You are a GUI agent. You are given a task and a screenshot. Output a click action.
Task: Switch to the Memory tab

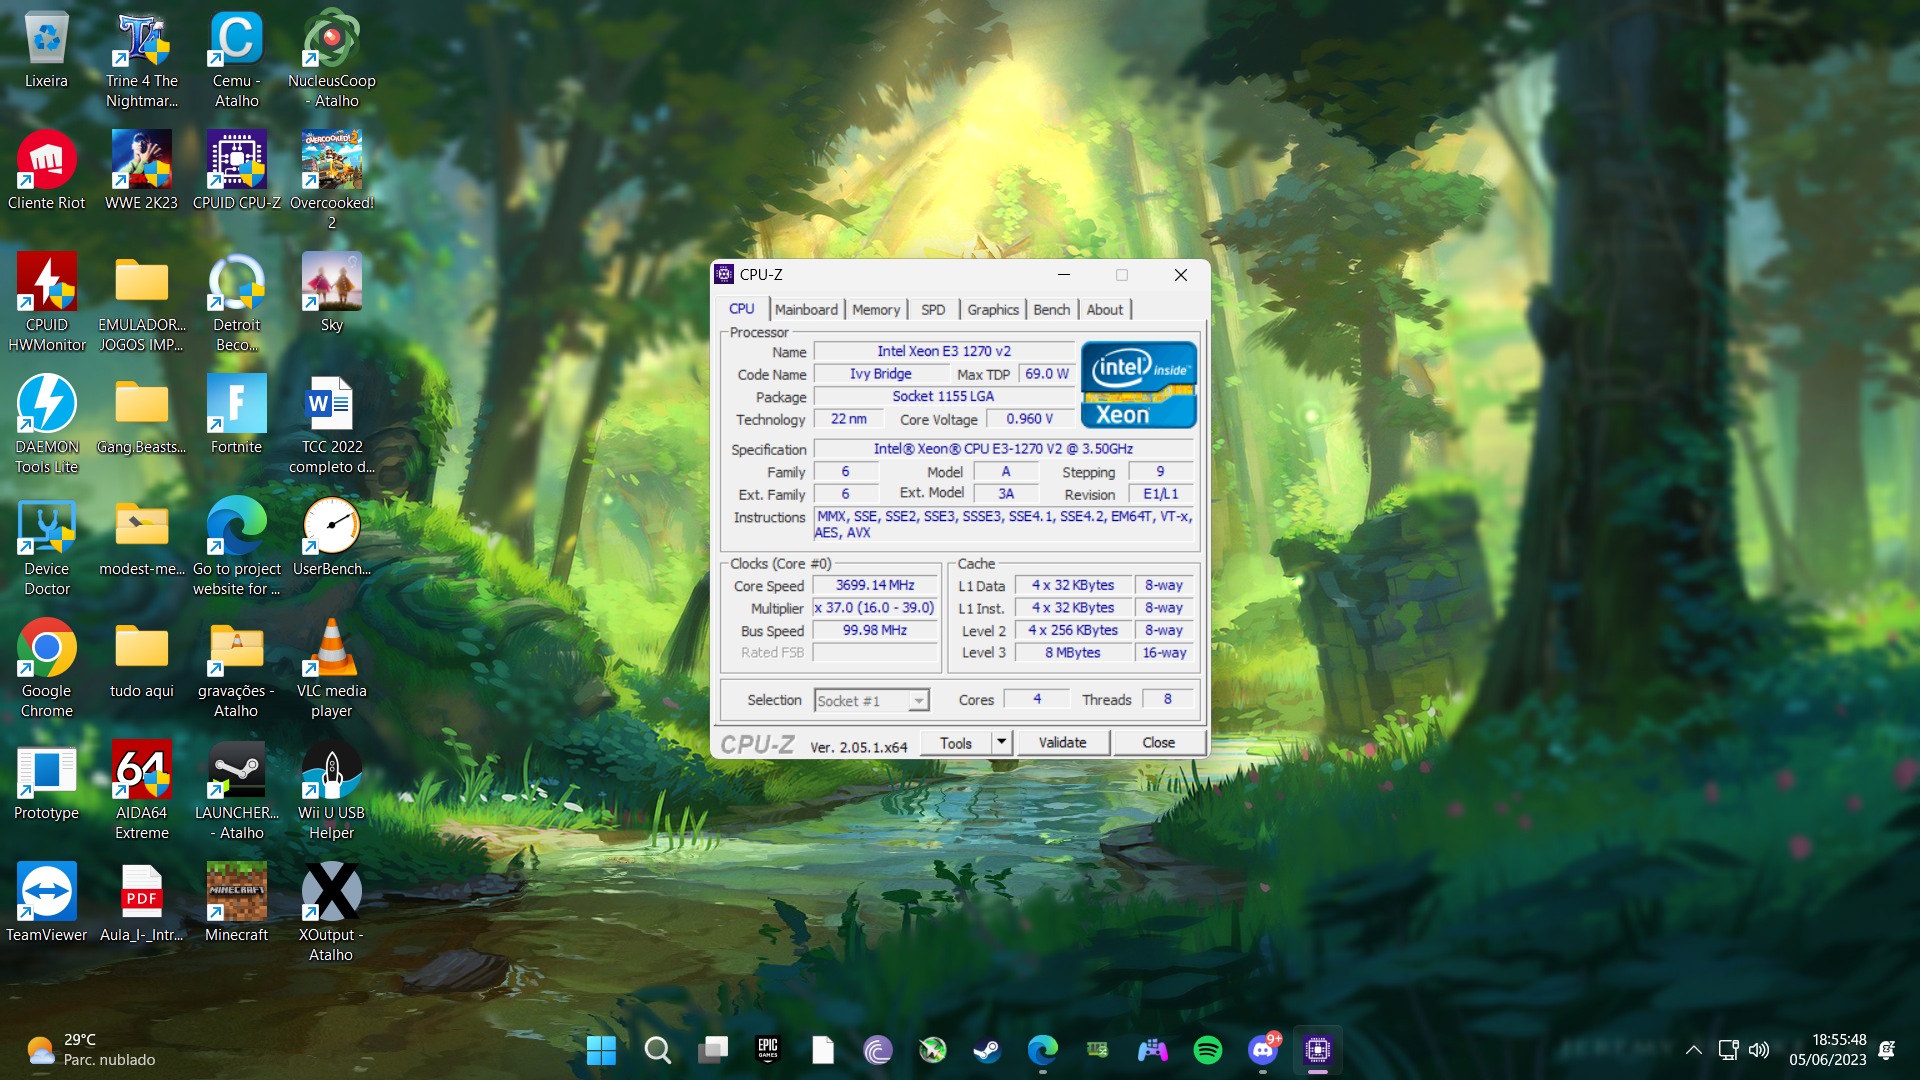click(876, 310)
